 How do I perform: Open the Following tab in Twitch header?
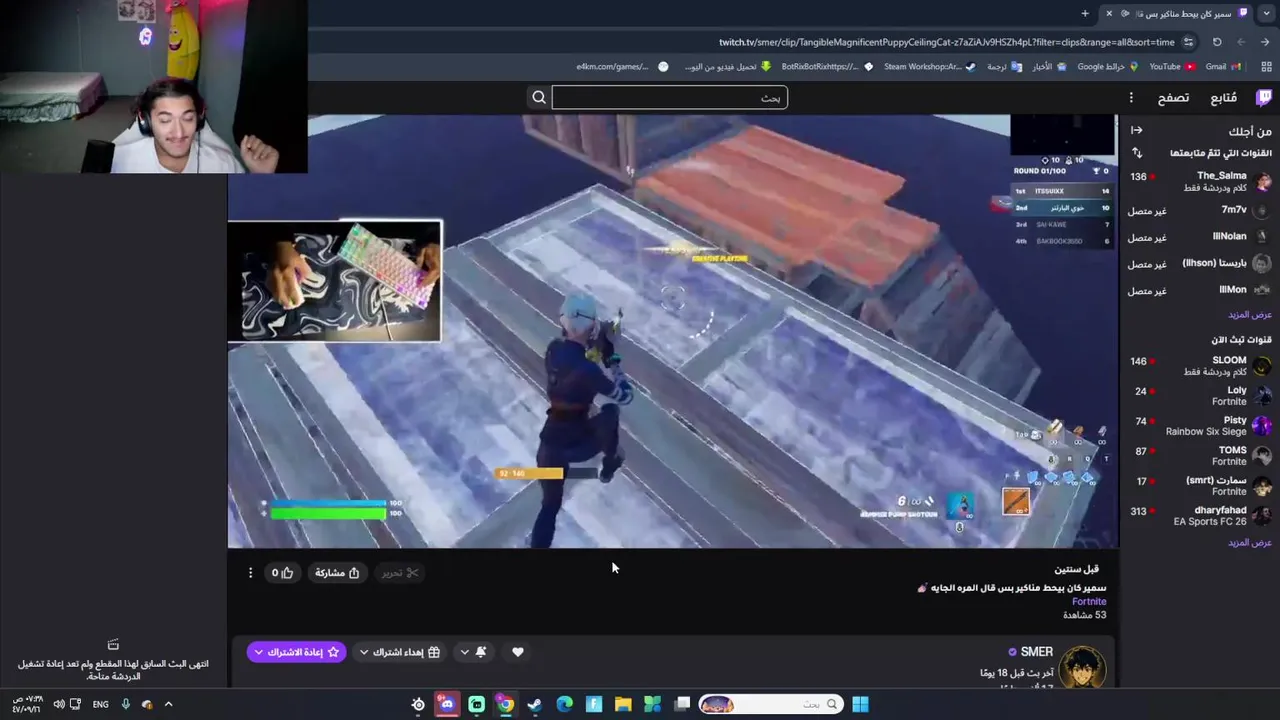[x=1223, y=97]
